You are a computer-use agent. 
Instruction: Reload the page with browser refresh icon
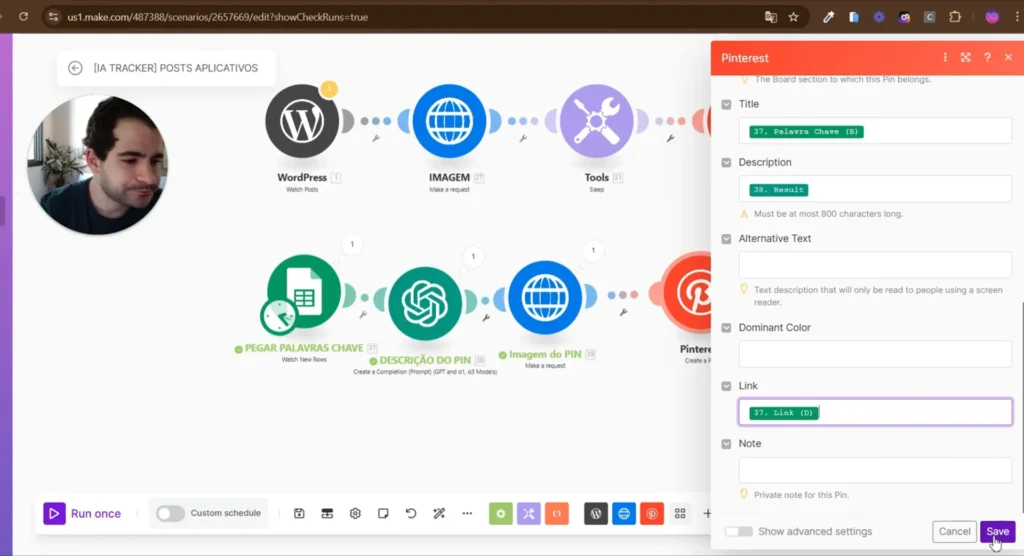[x=24, y=17]
